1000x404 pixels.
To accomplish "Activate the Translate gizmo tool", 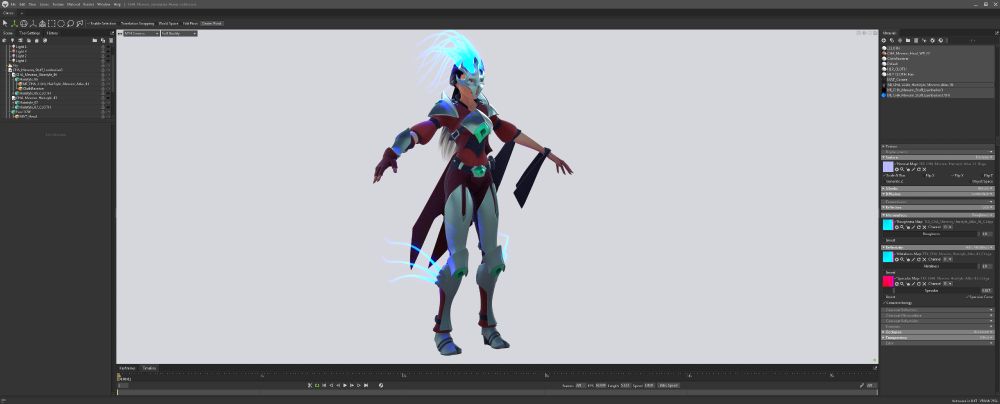I will tap(14, 24).
